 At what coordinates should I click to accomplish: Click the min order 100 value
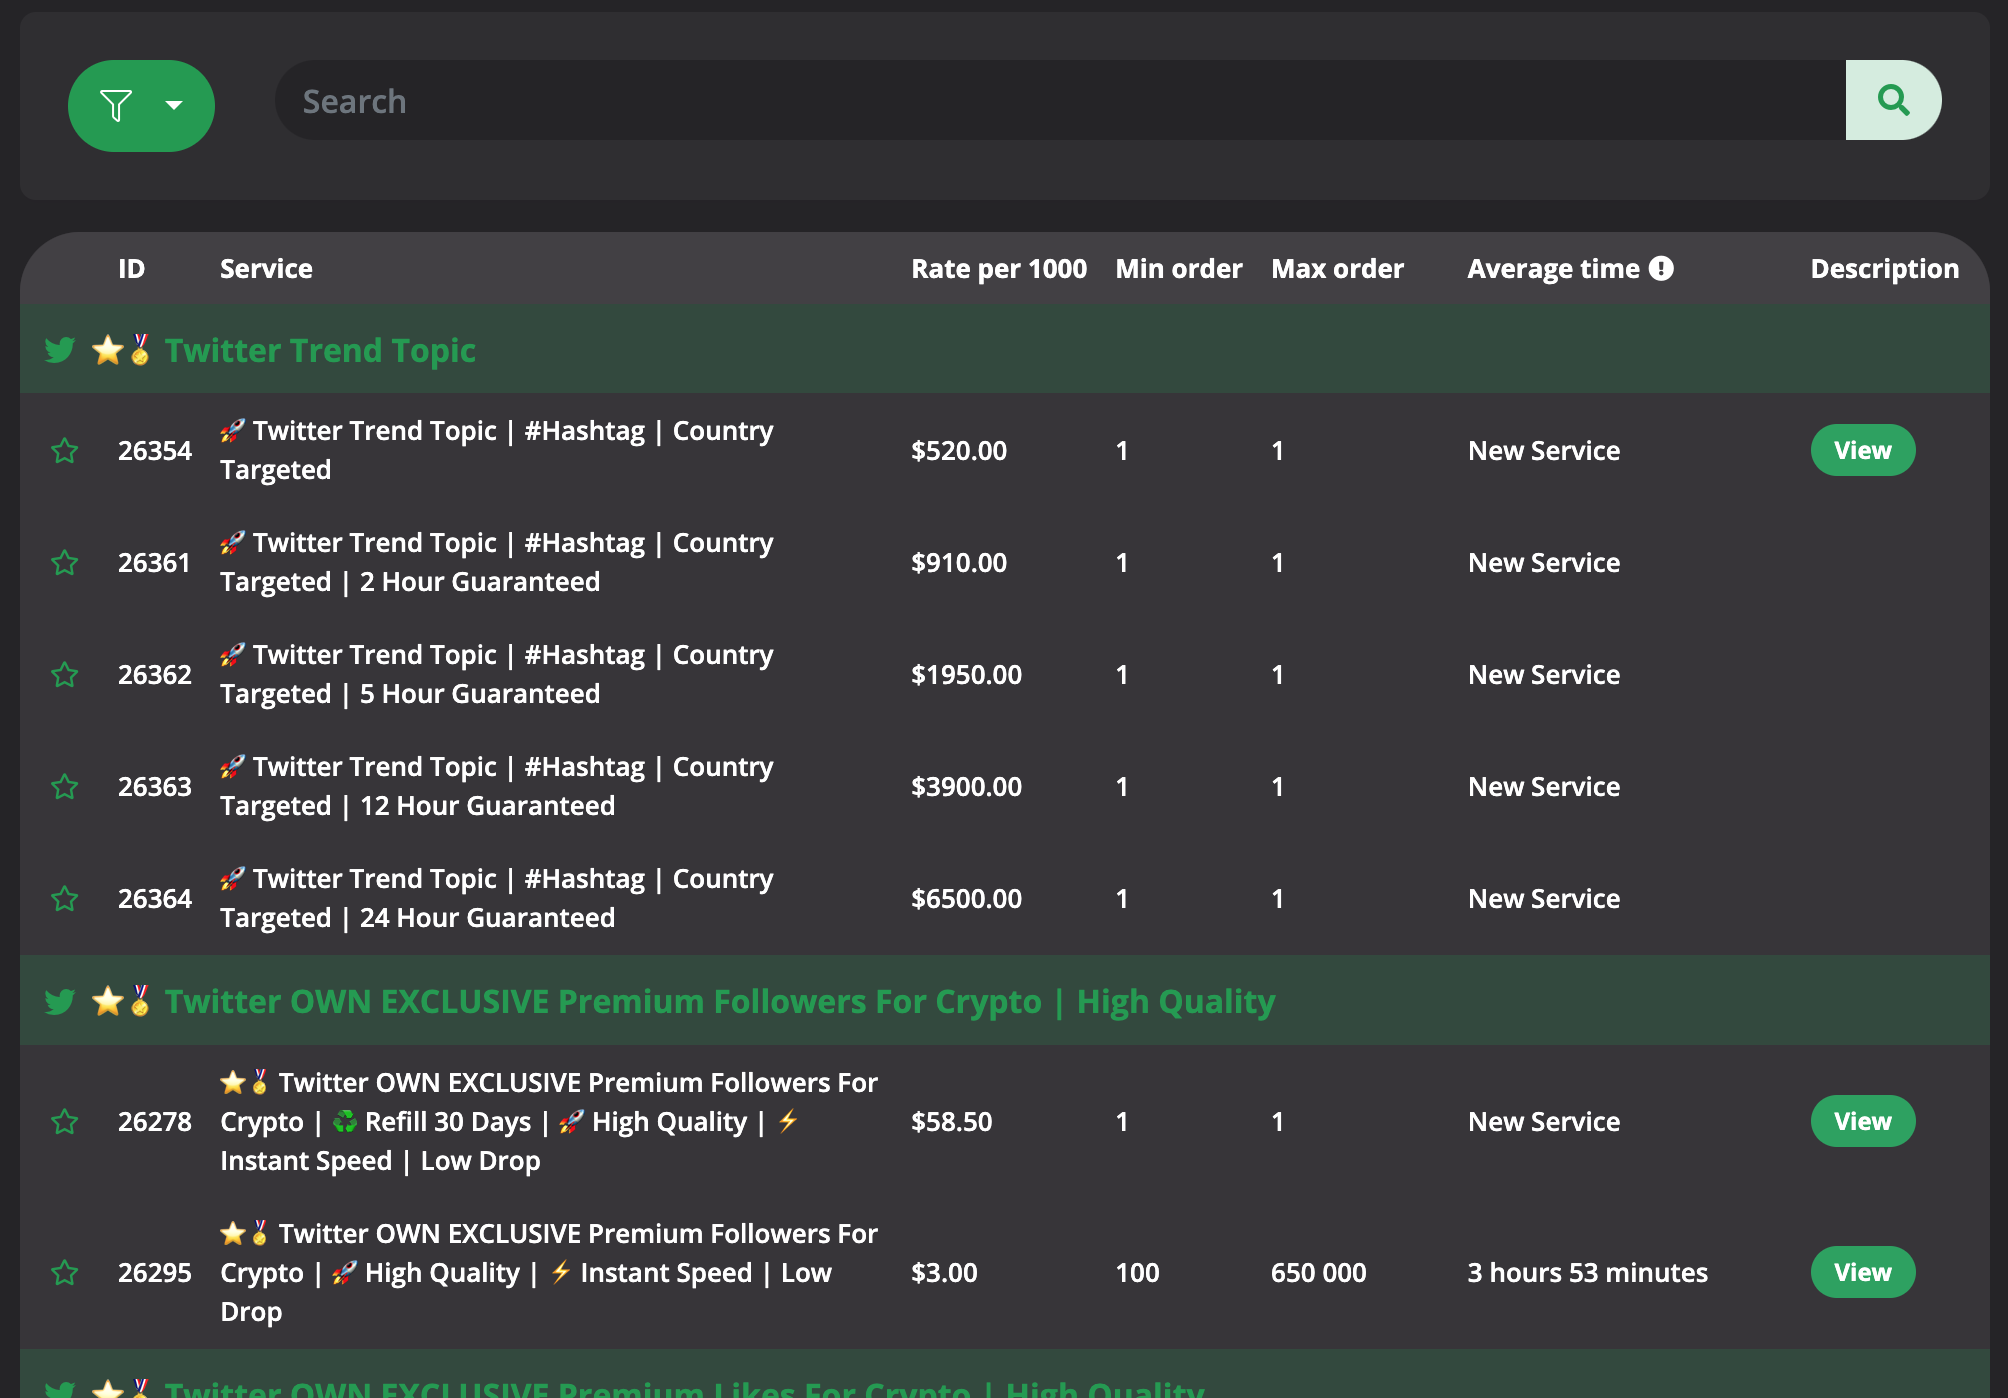1137,1273
